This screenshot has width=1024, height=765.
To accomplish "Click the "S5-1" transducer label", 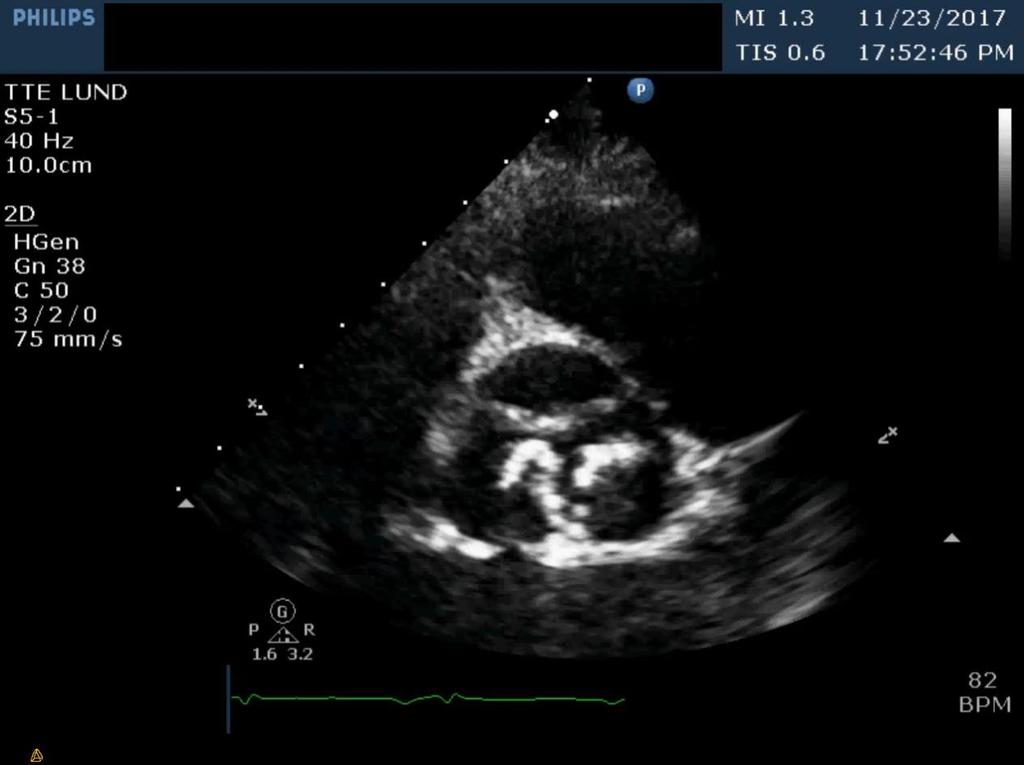I will point(31,117).
